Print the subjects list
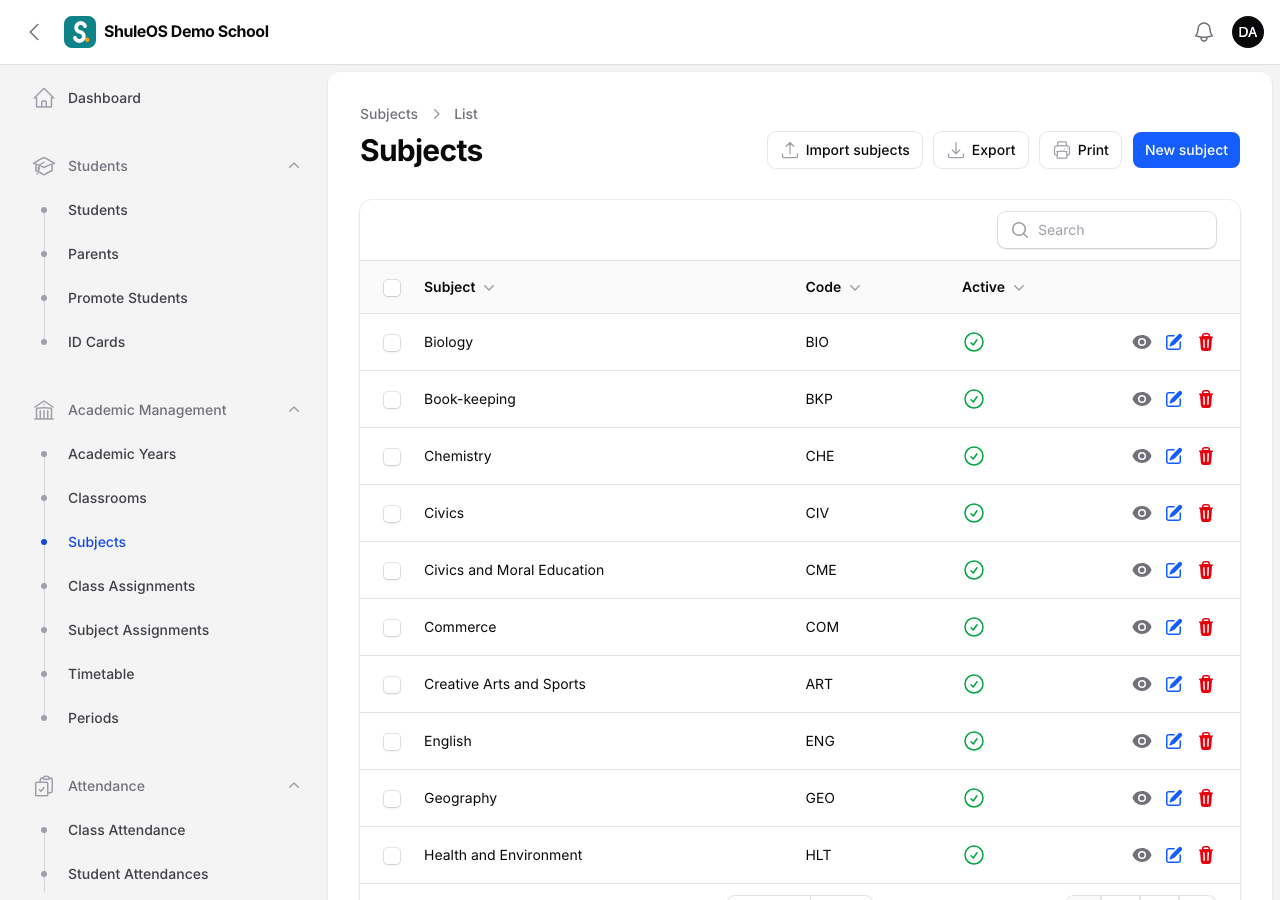The width and height of the screenshot is (1280, 900). click(1080, 150)
